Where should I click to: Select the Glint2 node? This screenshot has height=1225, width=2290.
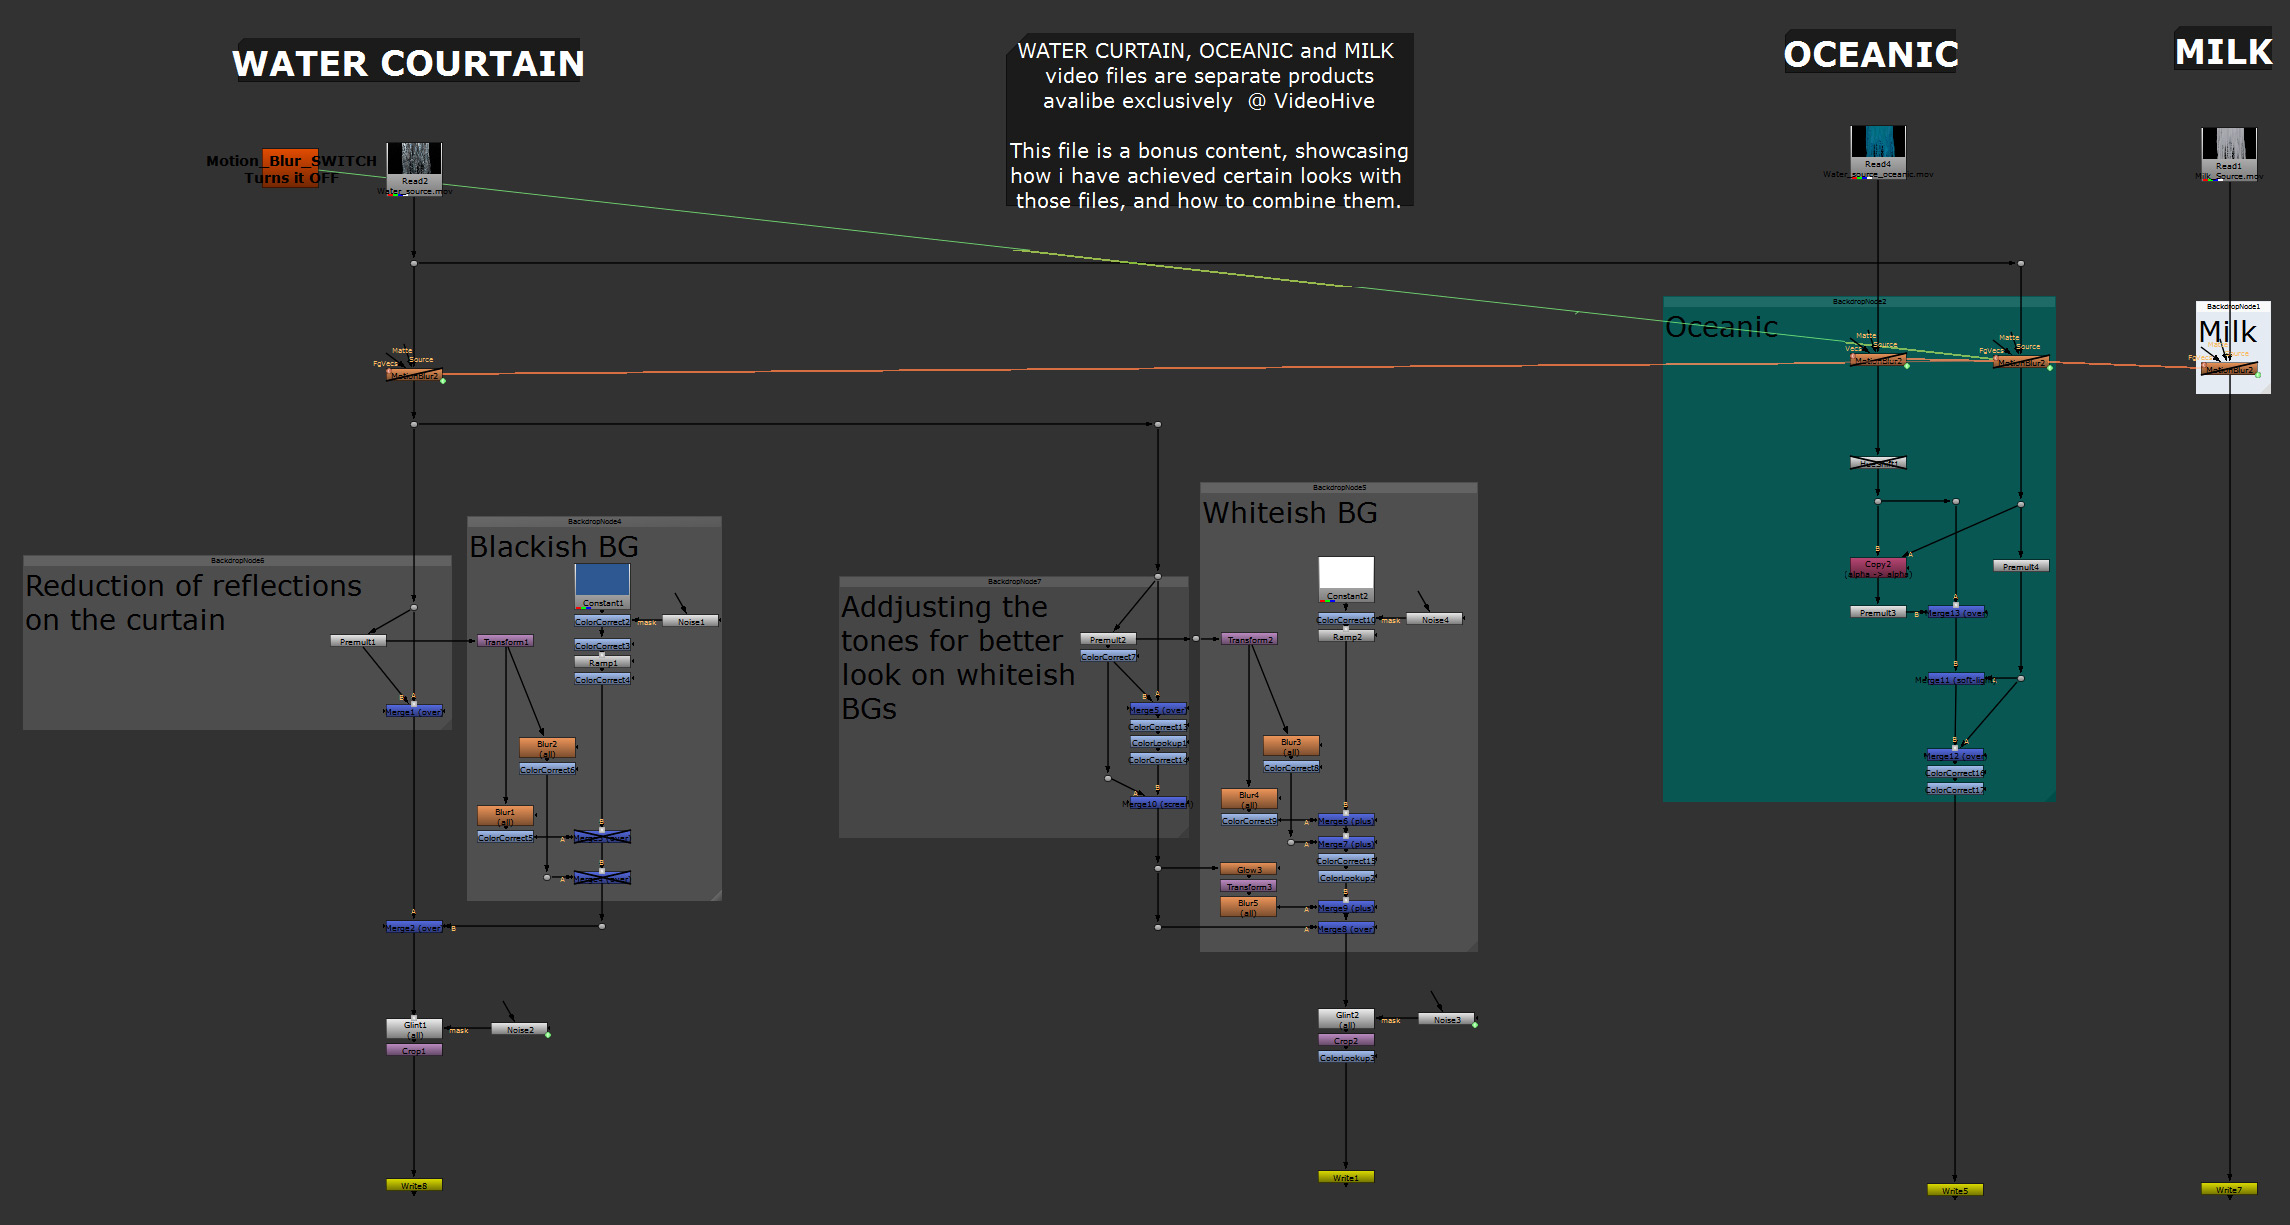(x=1346, y=1019)
